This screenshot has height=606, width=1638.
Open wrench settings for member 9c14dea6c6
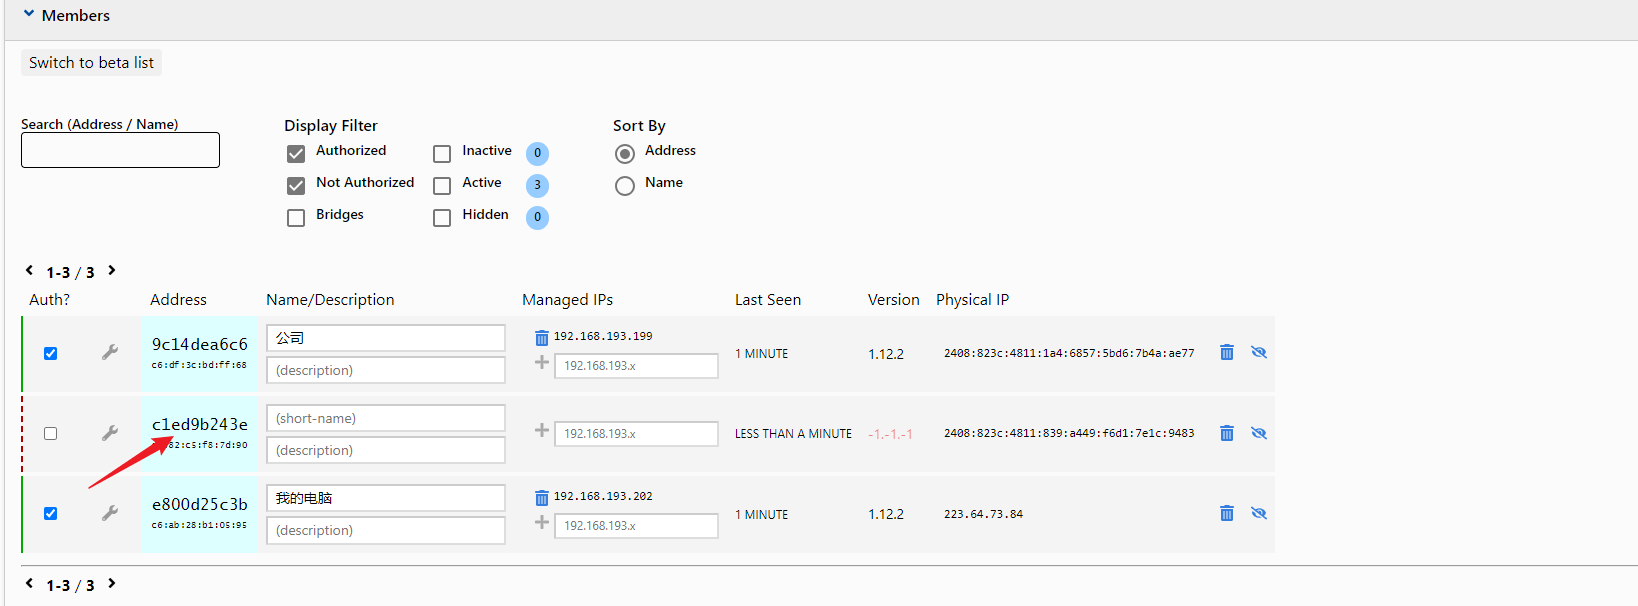(x=110, y=352)
